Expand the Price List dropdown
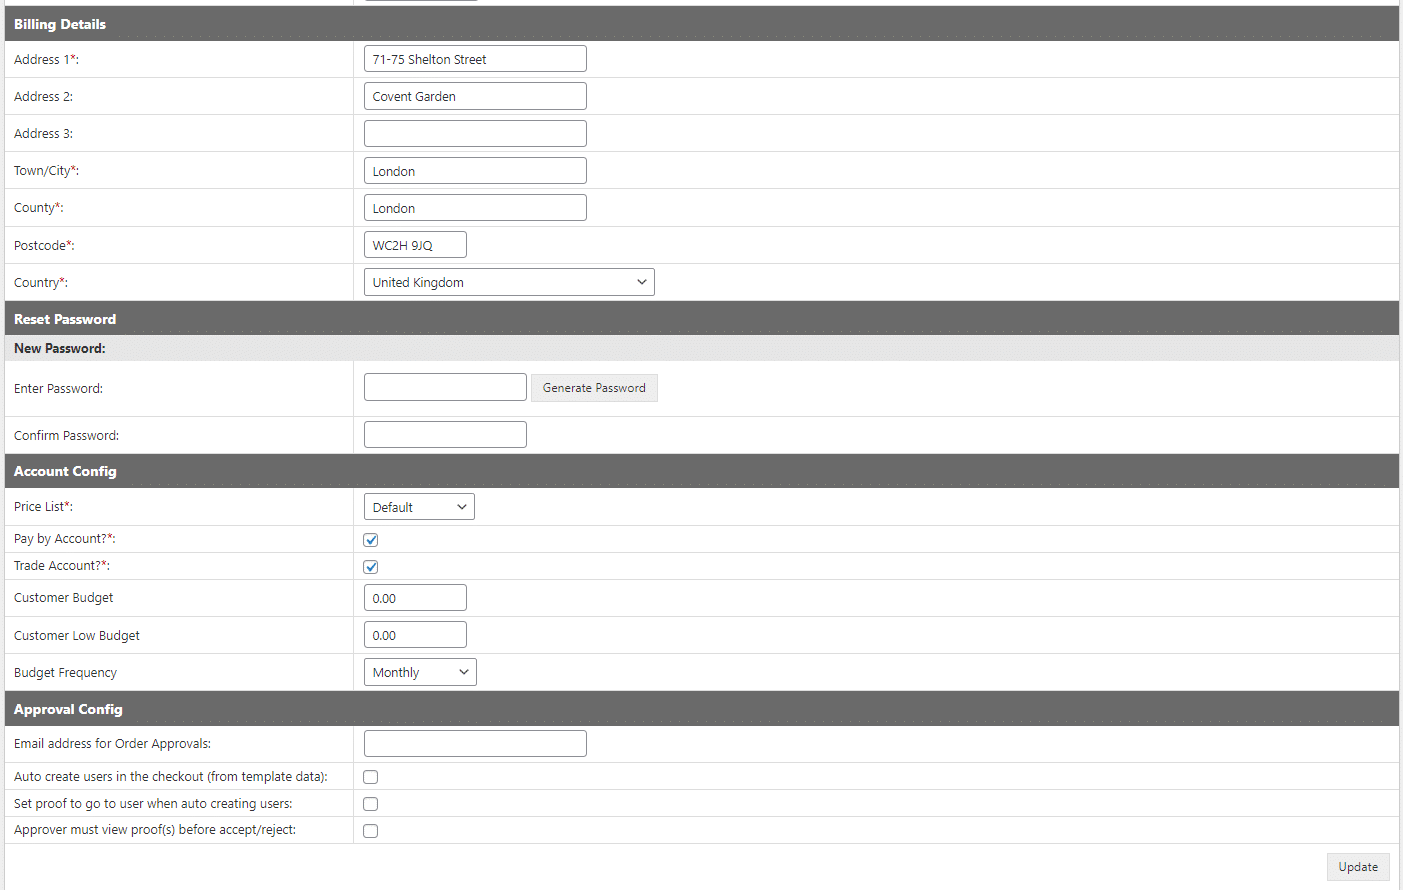 coord(419,507)
